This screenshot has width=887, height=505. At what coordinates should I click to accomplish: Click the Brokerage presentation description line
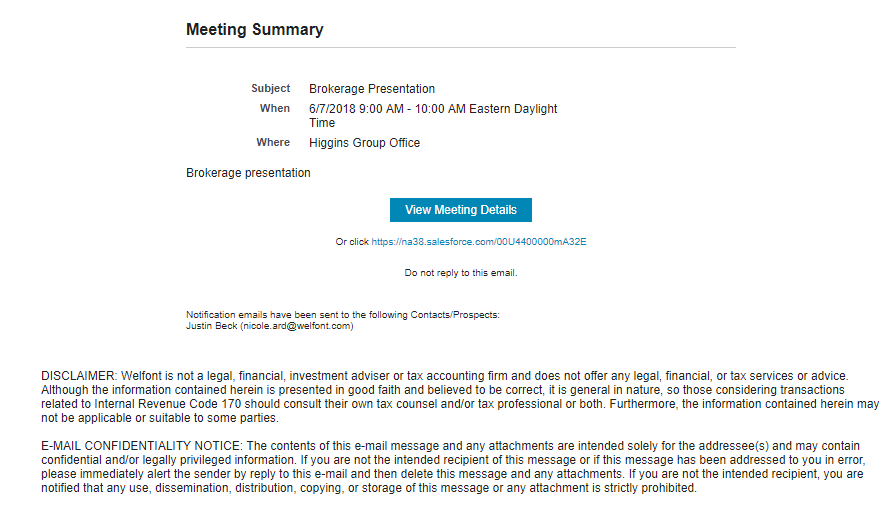coord(248,173)
